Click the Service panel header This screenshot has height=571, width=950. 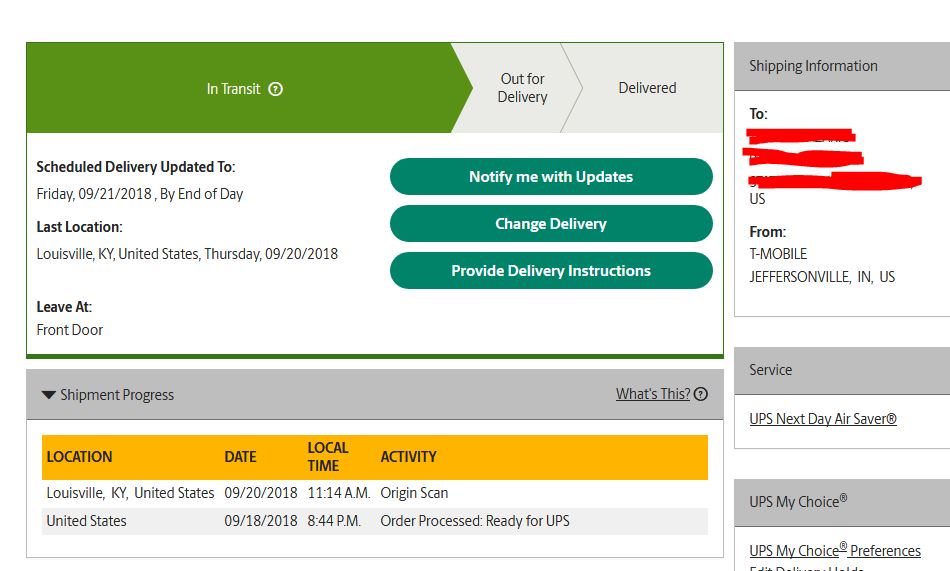pos(842,370)
